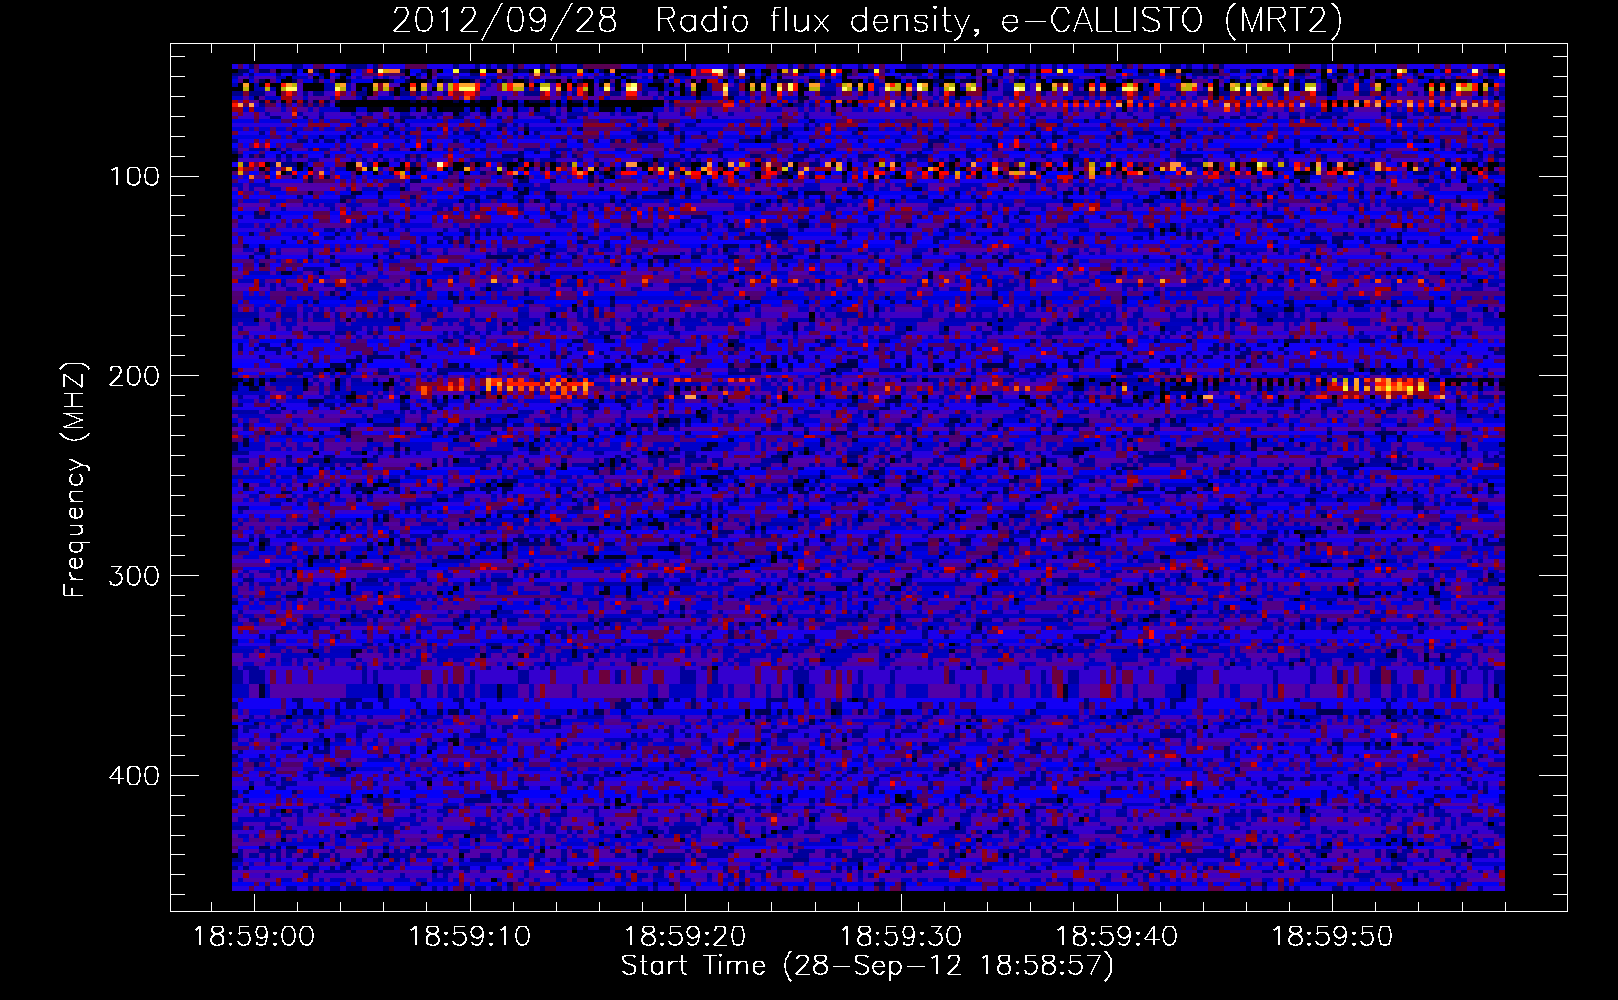Click the Start Time axis caption
Screen dimensions: 1618x1000
[x=867, y=966]
